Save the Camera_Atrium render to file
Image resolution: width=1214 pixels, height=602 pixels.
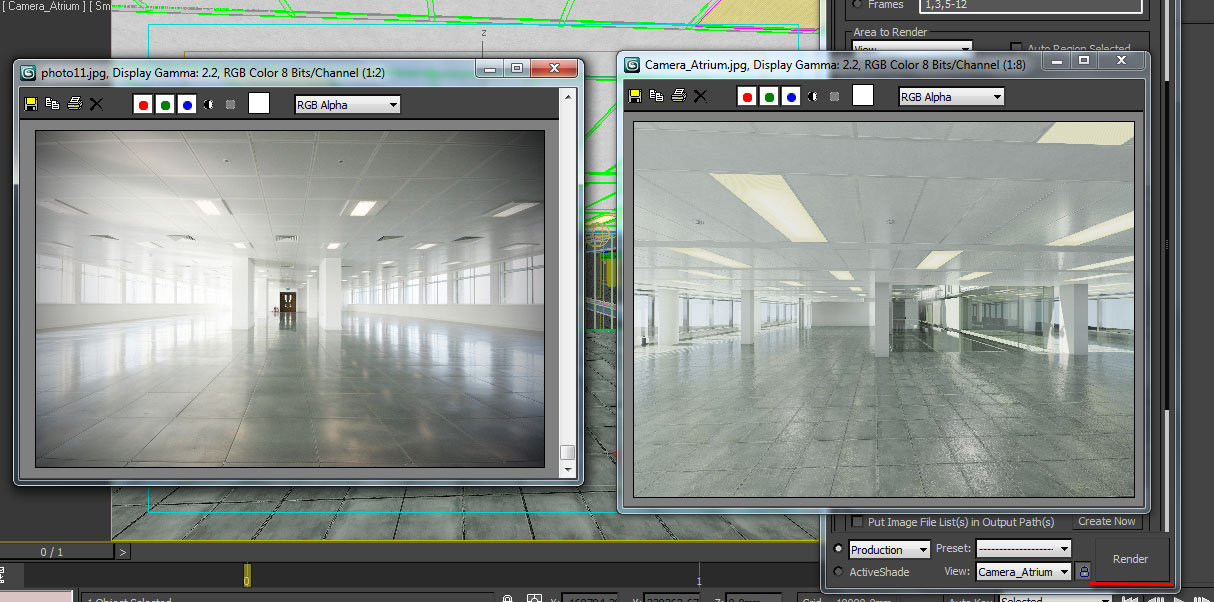[x=635, y=96]
